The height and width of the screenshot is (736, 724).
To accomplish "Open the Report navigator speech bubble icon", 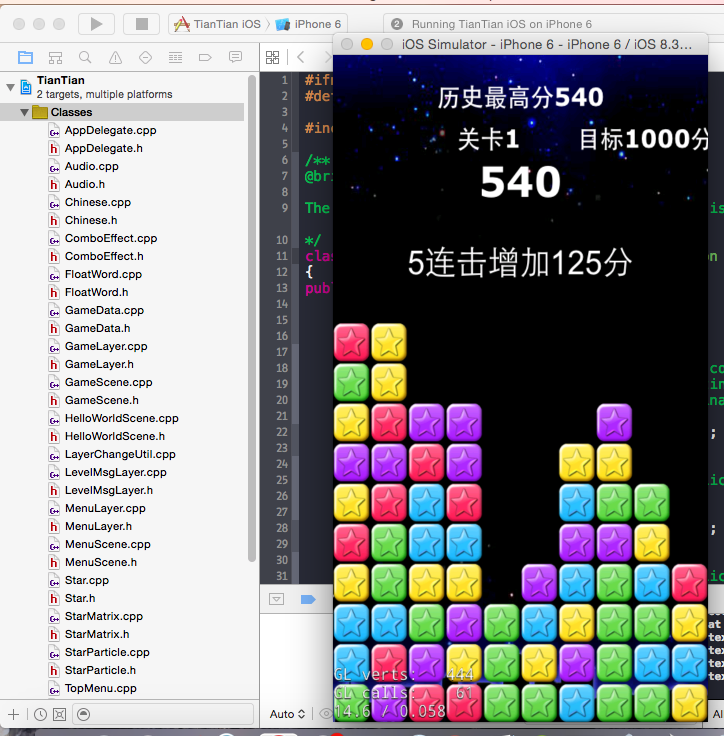I will point(235,57).
